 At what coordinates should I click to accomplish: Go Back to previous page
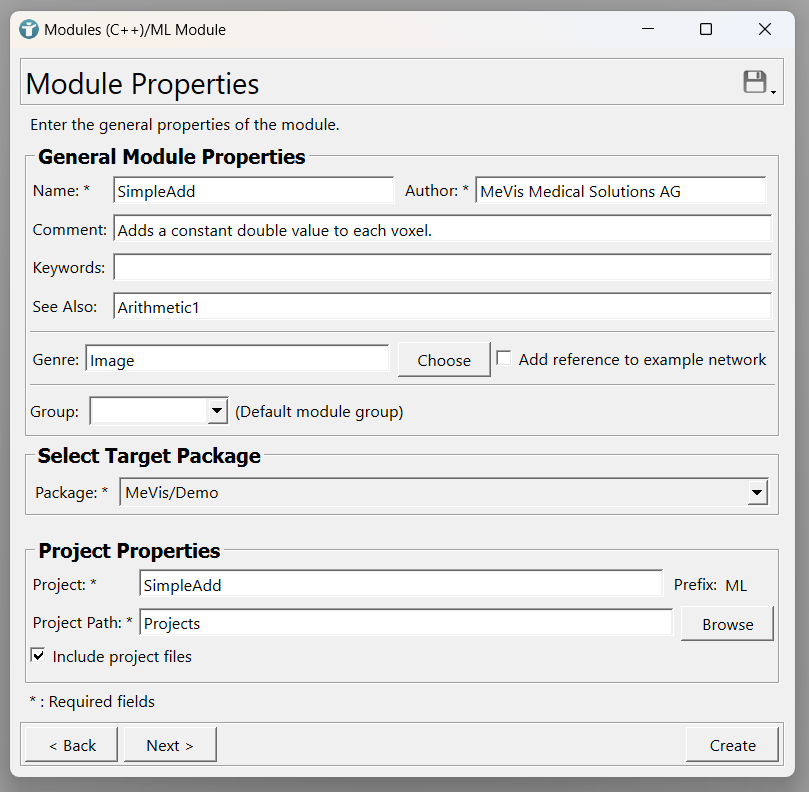[70, 745]
